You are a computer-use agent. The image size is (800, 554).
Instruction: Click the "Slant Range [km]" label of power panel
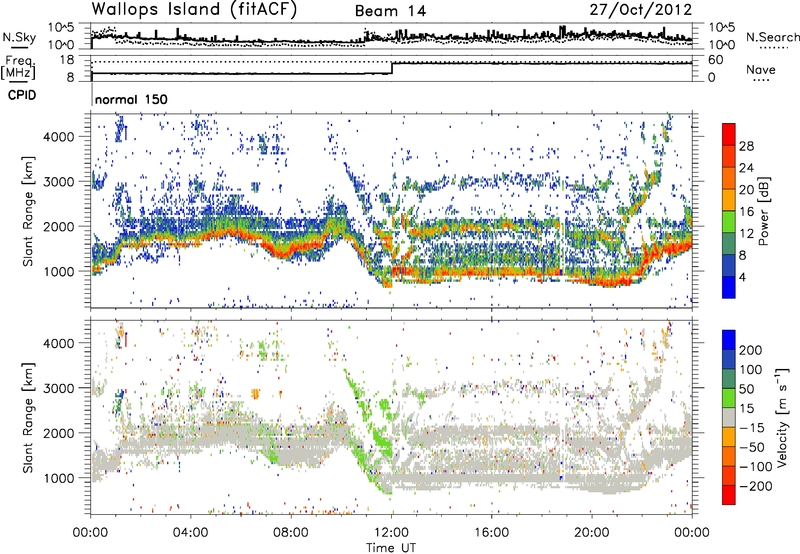pos(28,211)
